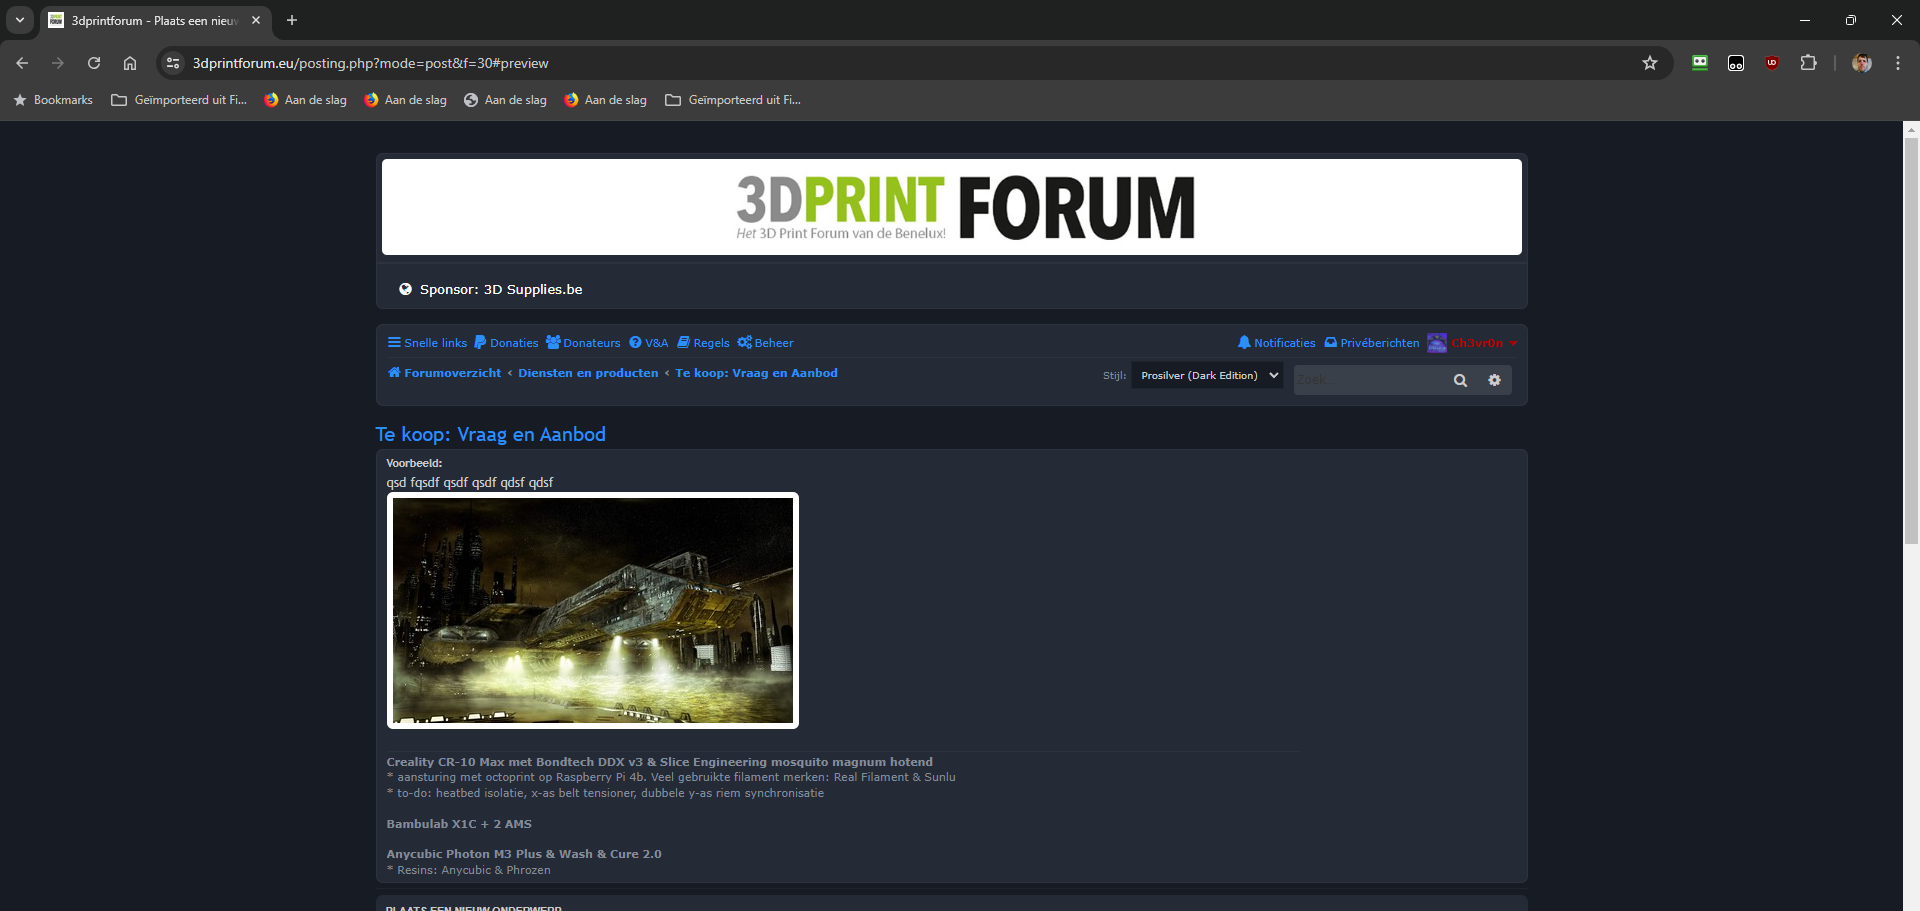Click the search magnifier icon
Screen dimensions: 1920x911
pyautogui.click(x=1460, y=380)
